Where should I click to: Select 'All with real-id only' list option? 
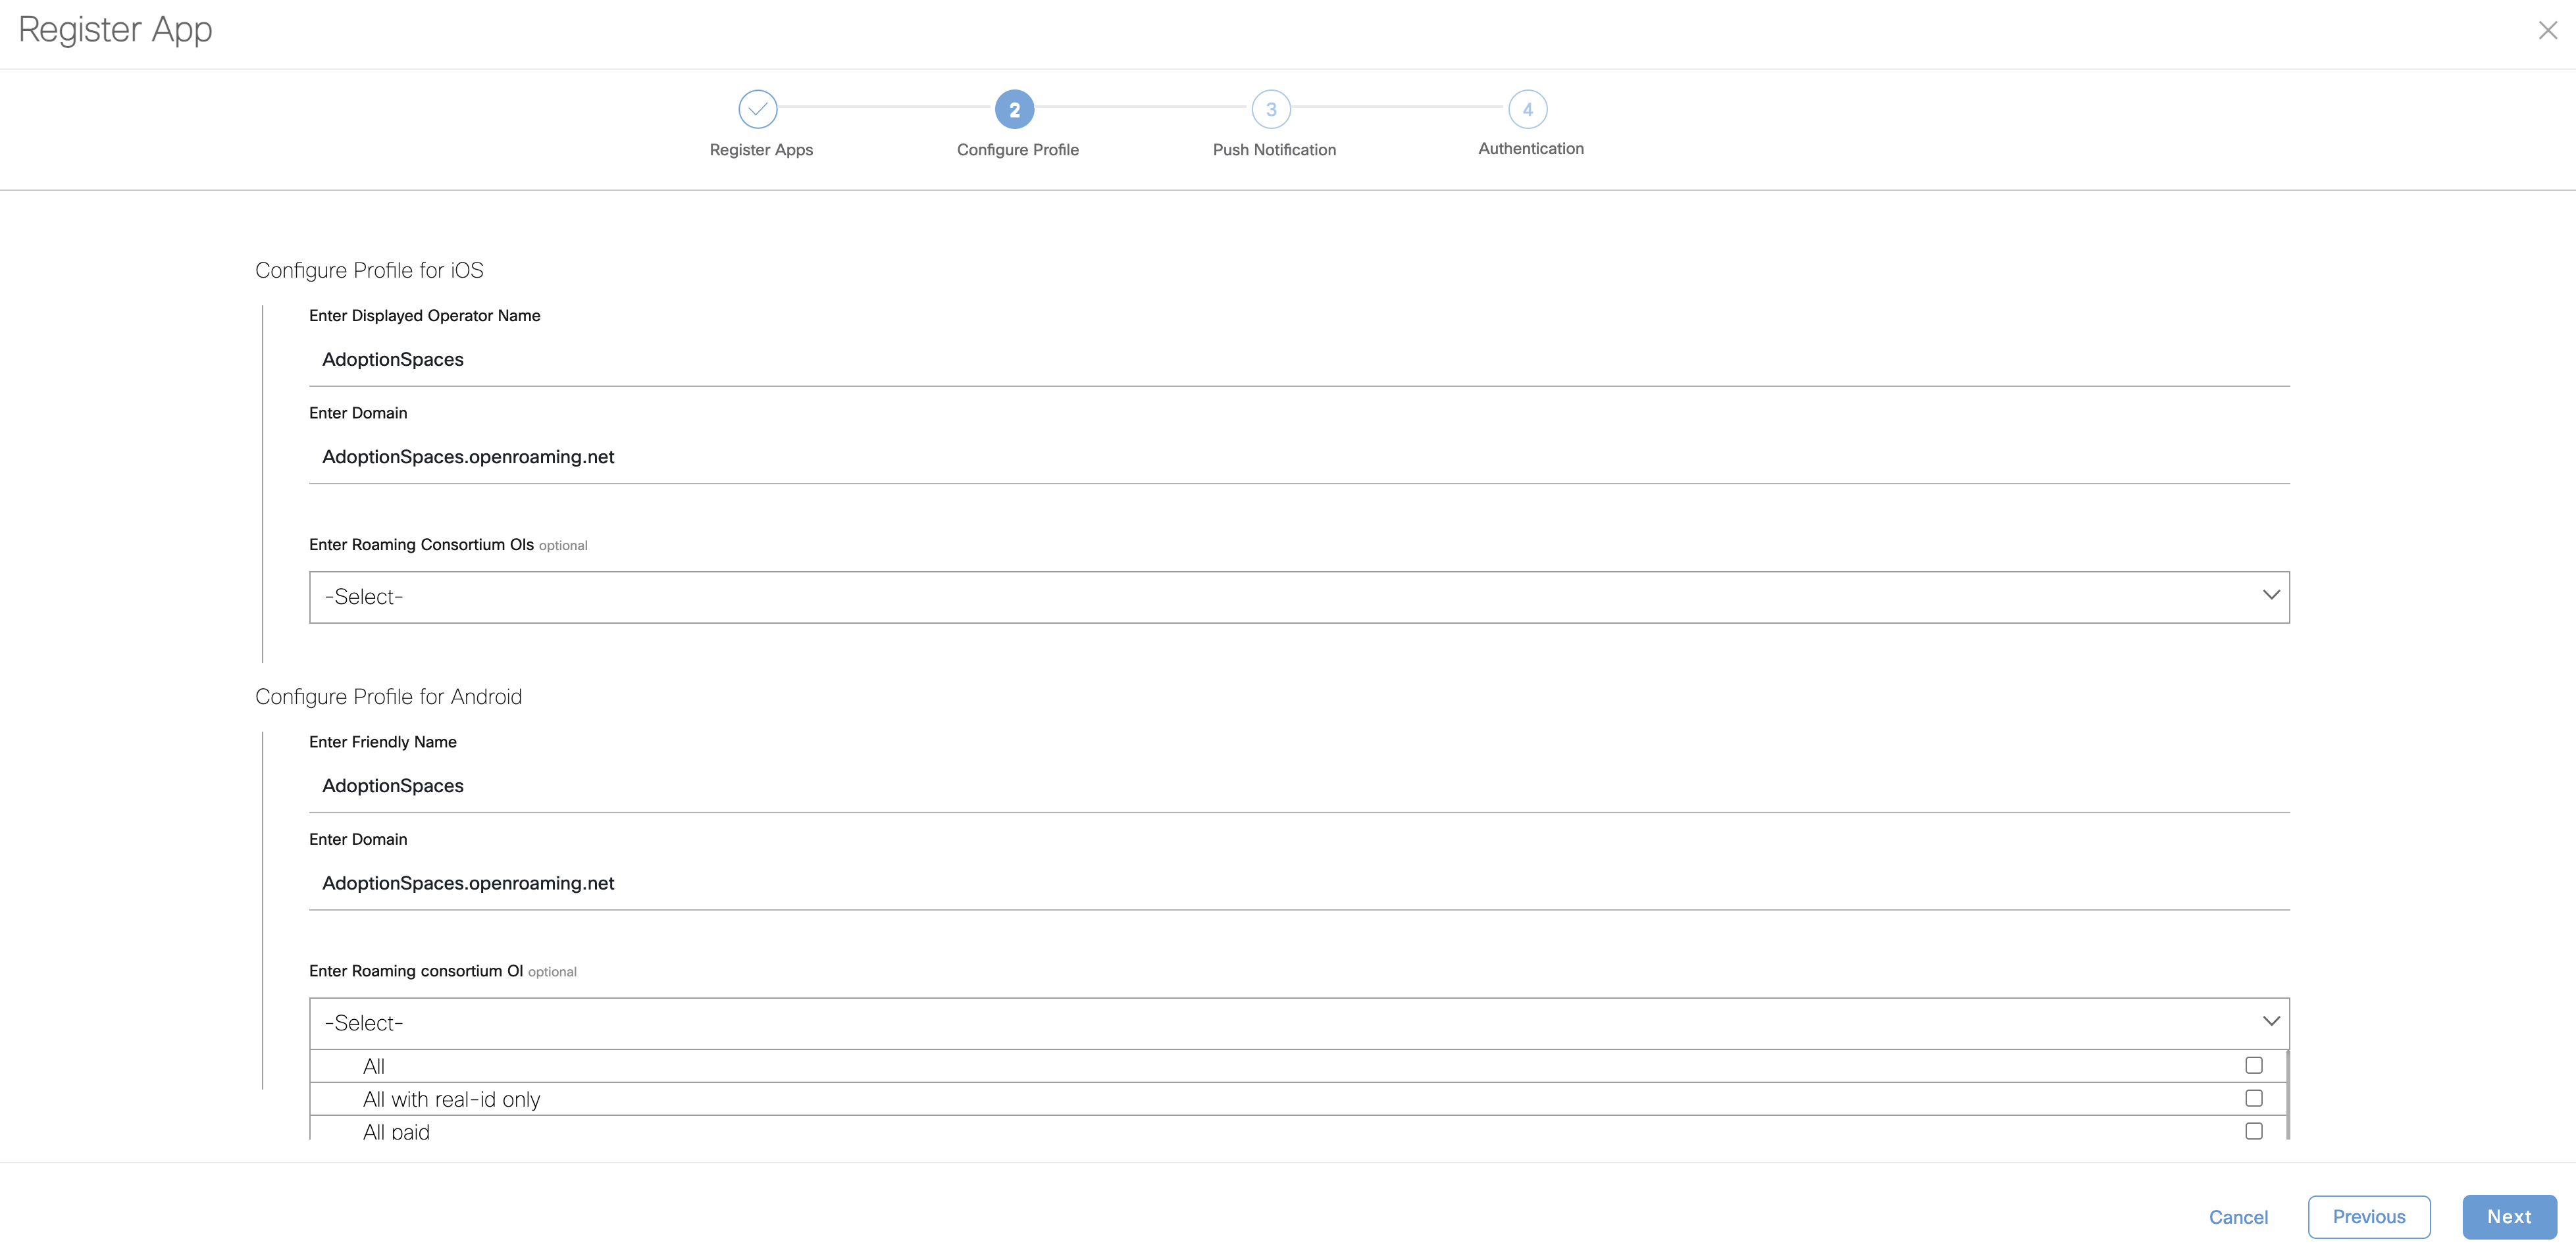[x=451, y=1099]
